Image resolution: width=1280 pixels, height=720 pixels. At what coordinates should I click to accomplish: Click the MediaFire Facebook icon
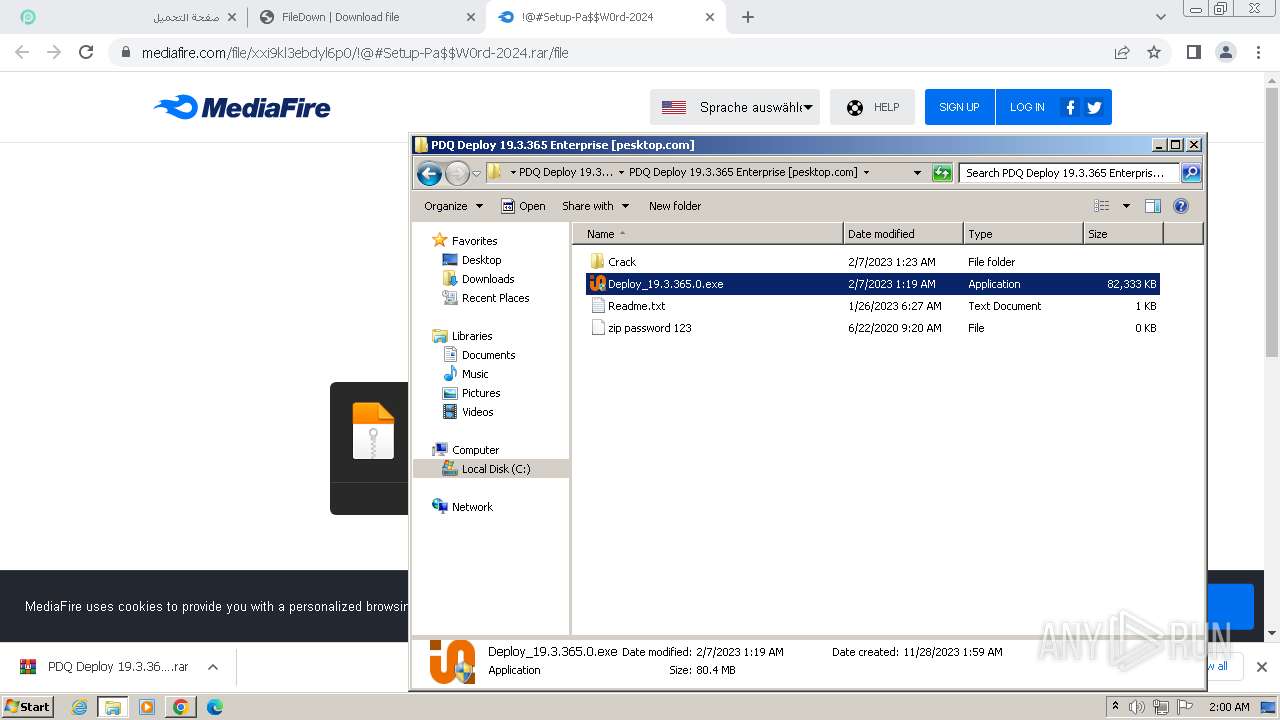point(1070,107)
